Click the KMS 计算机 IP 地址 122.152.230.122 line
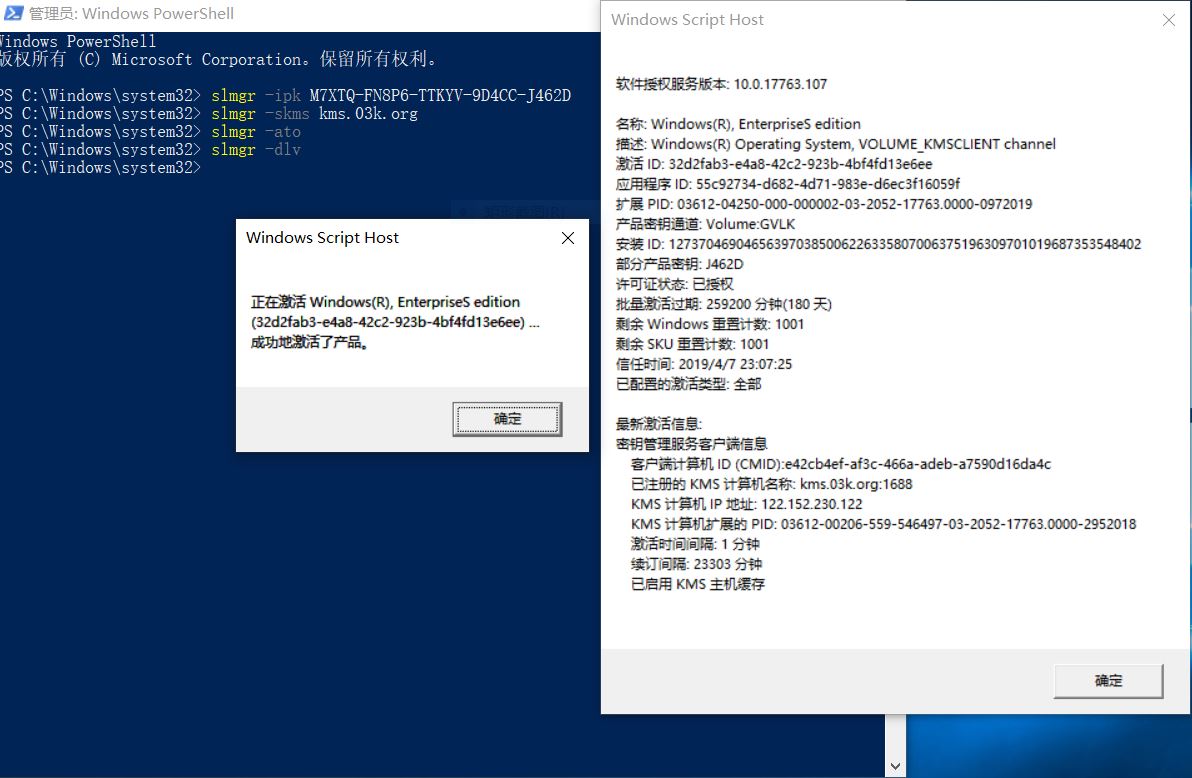This screenshot has height=778, width=1192. click(x=747, y=504)
